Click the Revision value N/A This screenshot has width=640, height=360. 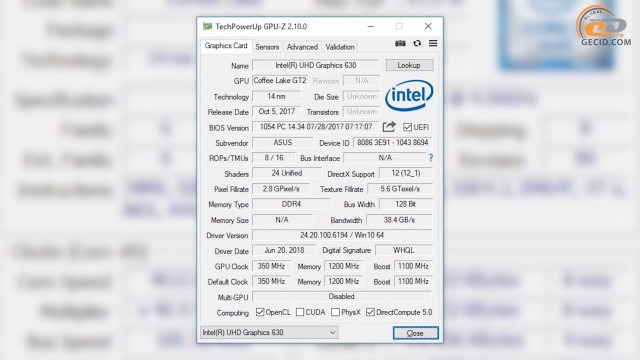click(362, 81)
